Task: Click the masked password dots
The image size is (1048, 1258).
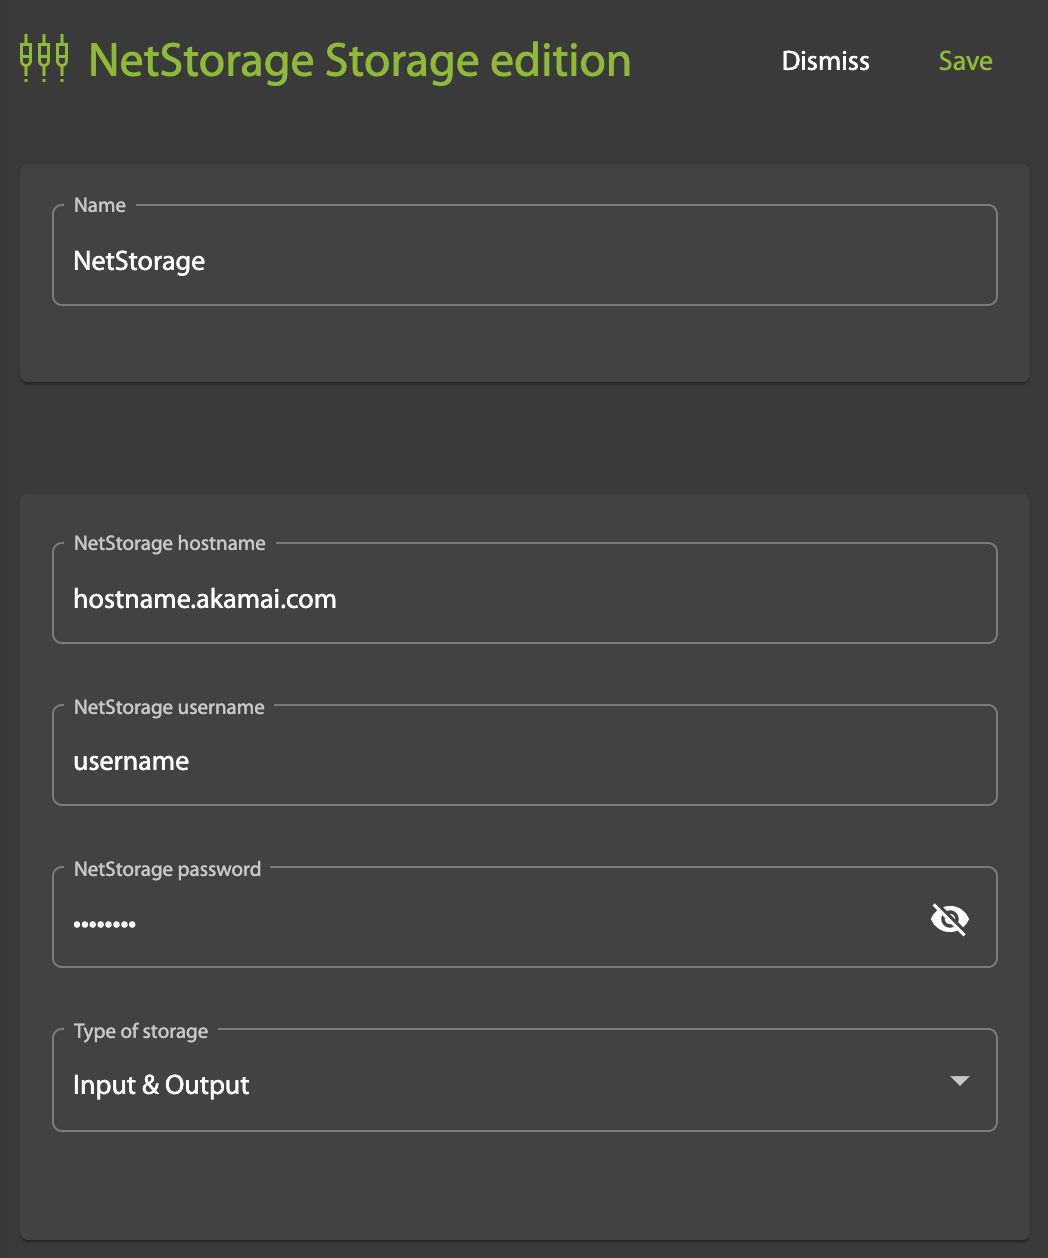Action: pyautogui.click(x=105, y=924)
